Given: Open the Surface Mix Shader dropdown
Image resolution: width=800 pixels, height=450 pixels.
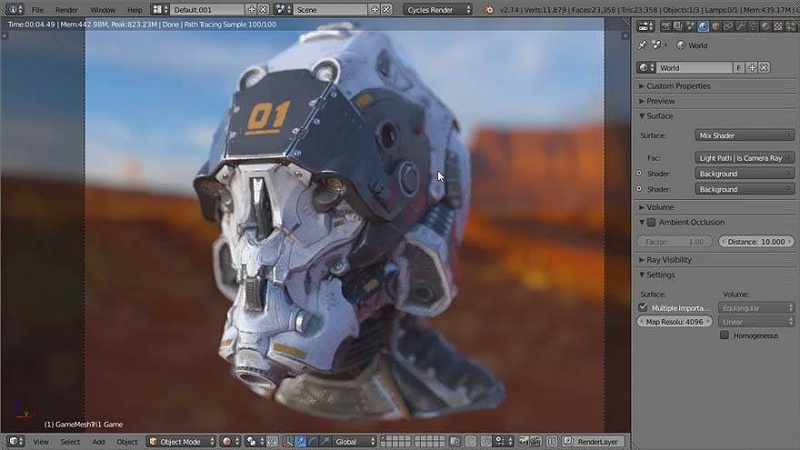Looking at the screenshot, I should pyautogui.click(x=745, y=134).
